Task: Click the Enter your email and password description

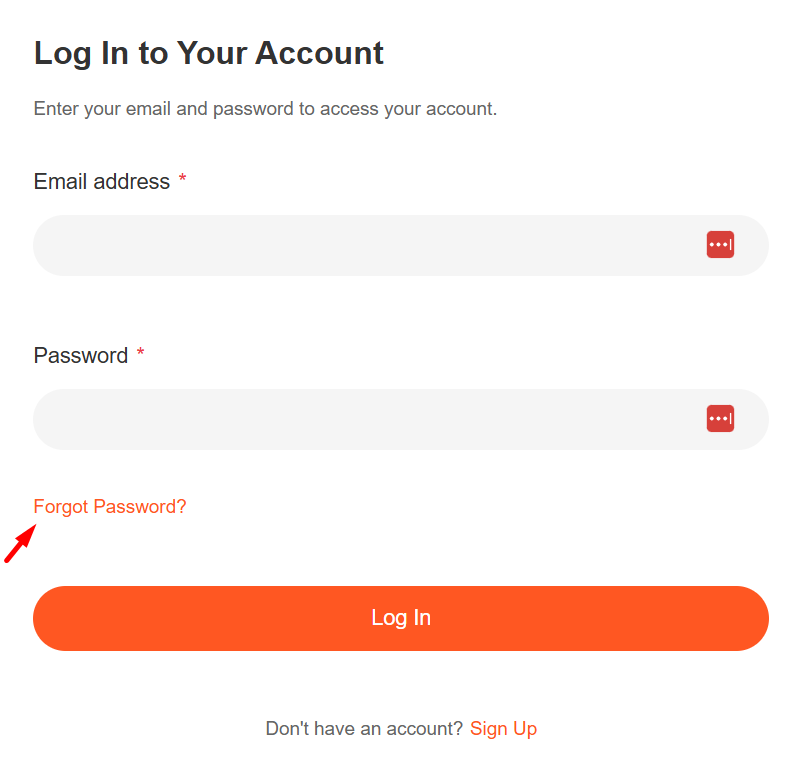Action: (x=265, y=109)
